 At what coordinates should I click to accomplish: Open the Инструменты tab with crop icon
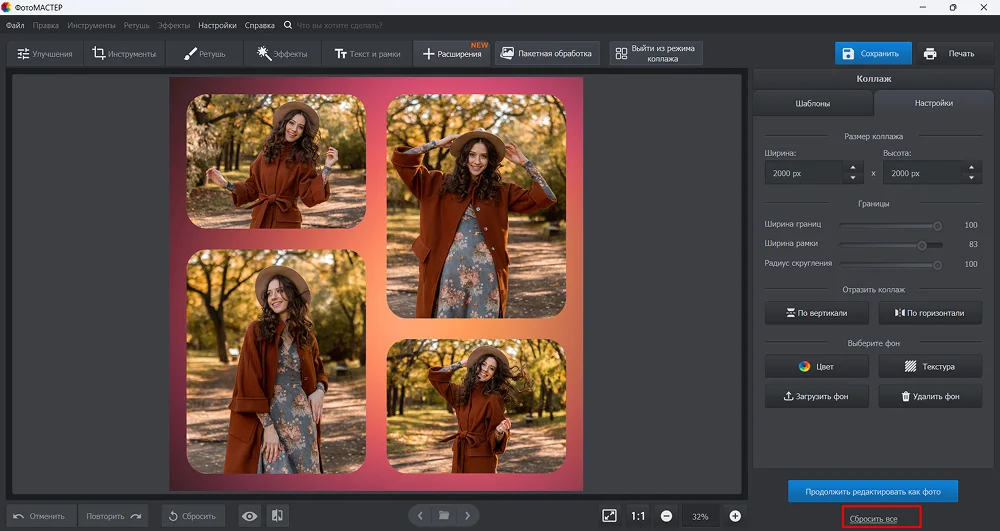(x=124, y=54)
